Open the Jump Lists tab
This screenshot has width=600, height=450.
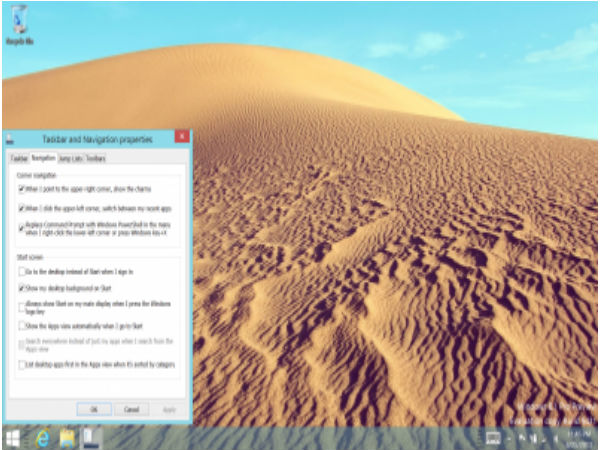coord(70,158)
